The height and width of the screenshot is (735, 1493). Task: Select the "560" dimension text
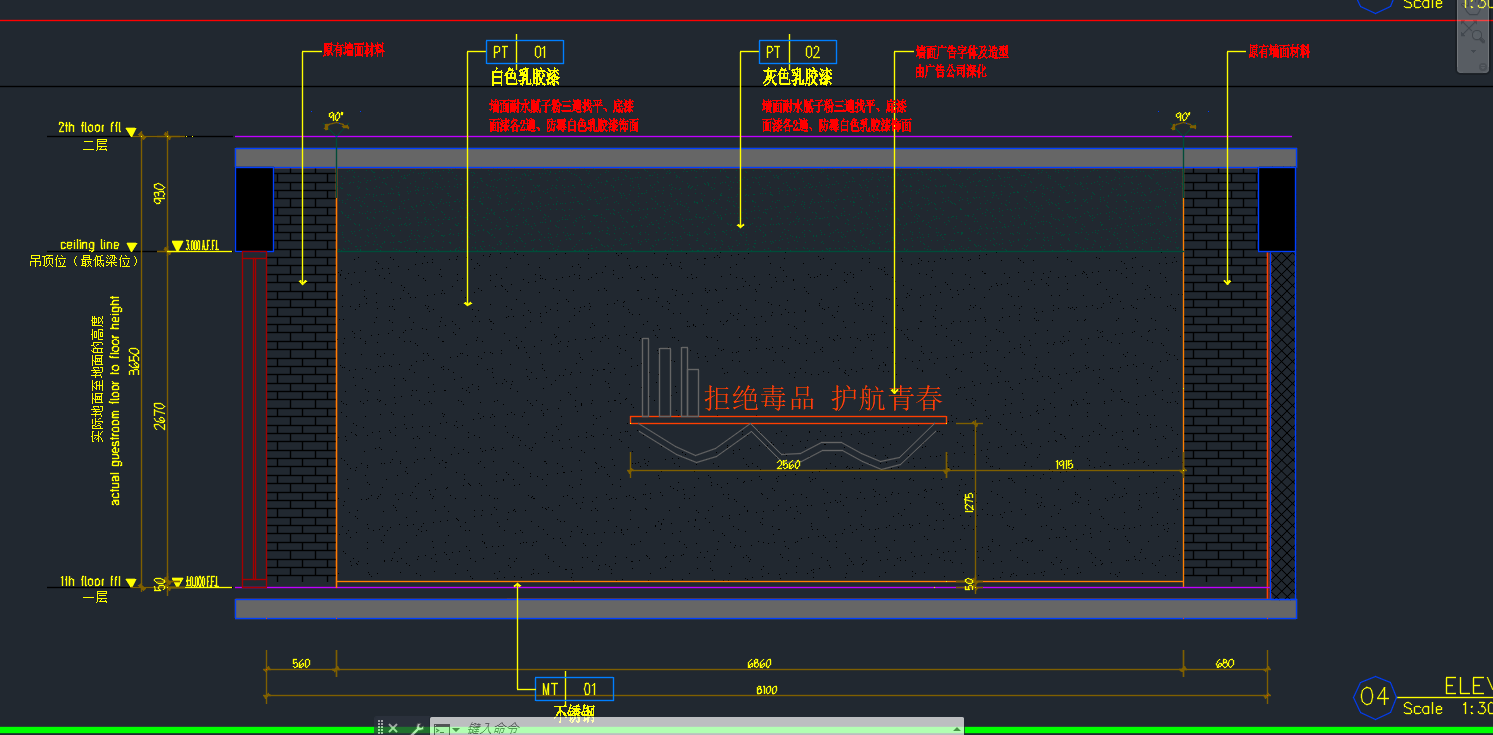(x=300, y=663)
